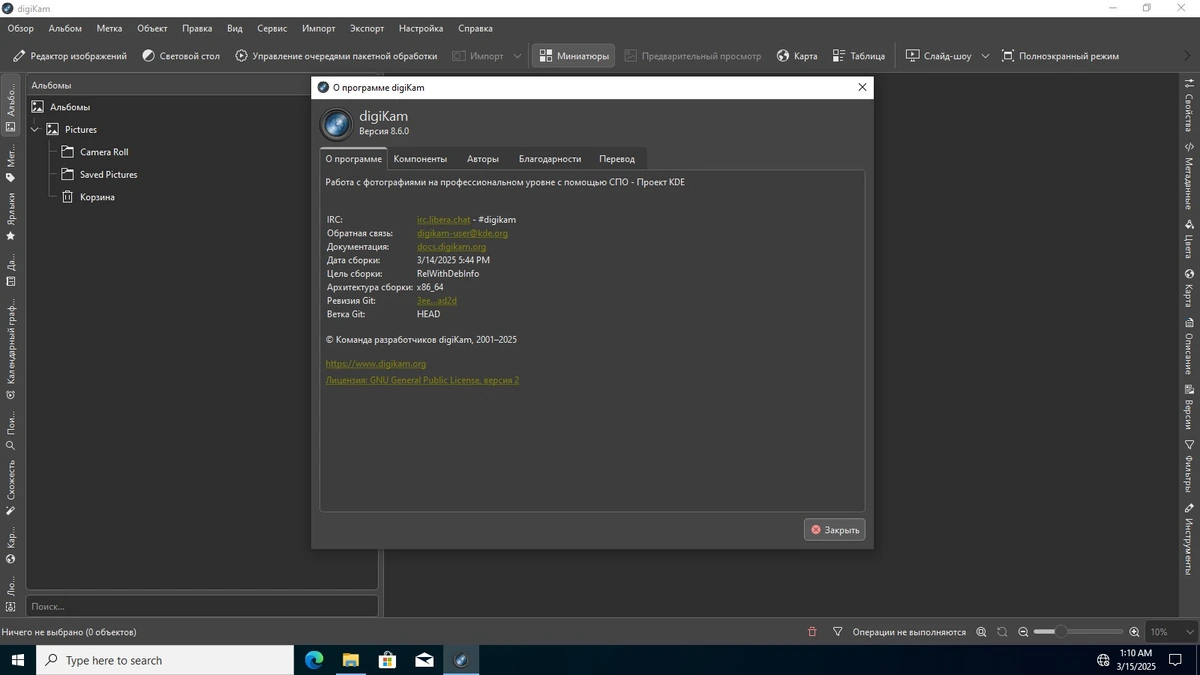Open the Календарный график sidebar tab

tap(11, 348)
